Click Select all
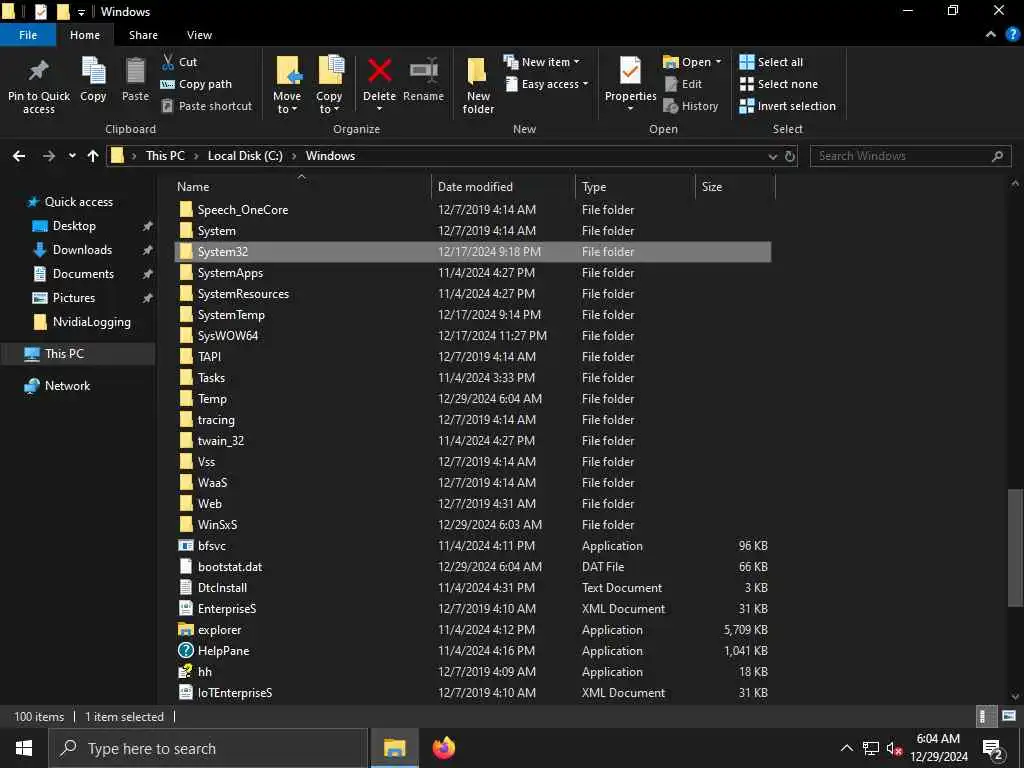 771,62
